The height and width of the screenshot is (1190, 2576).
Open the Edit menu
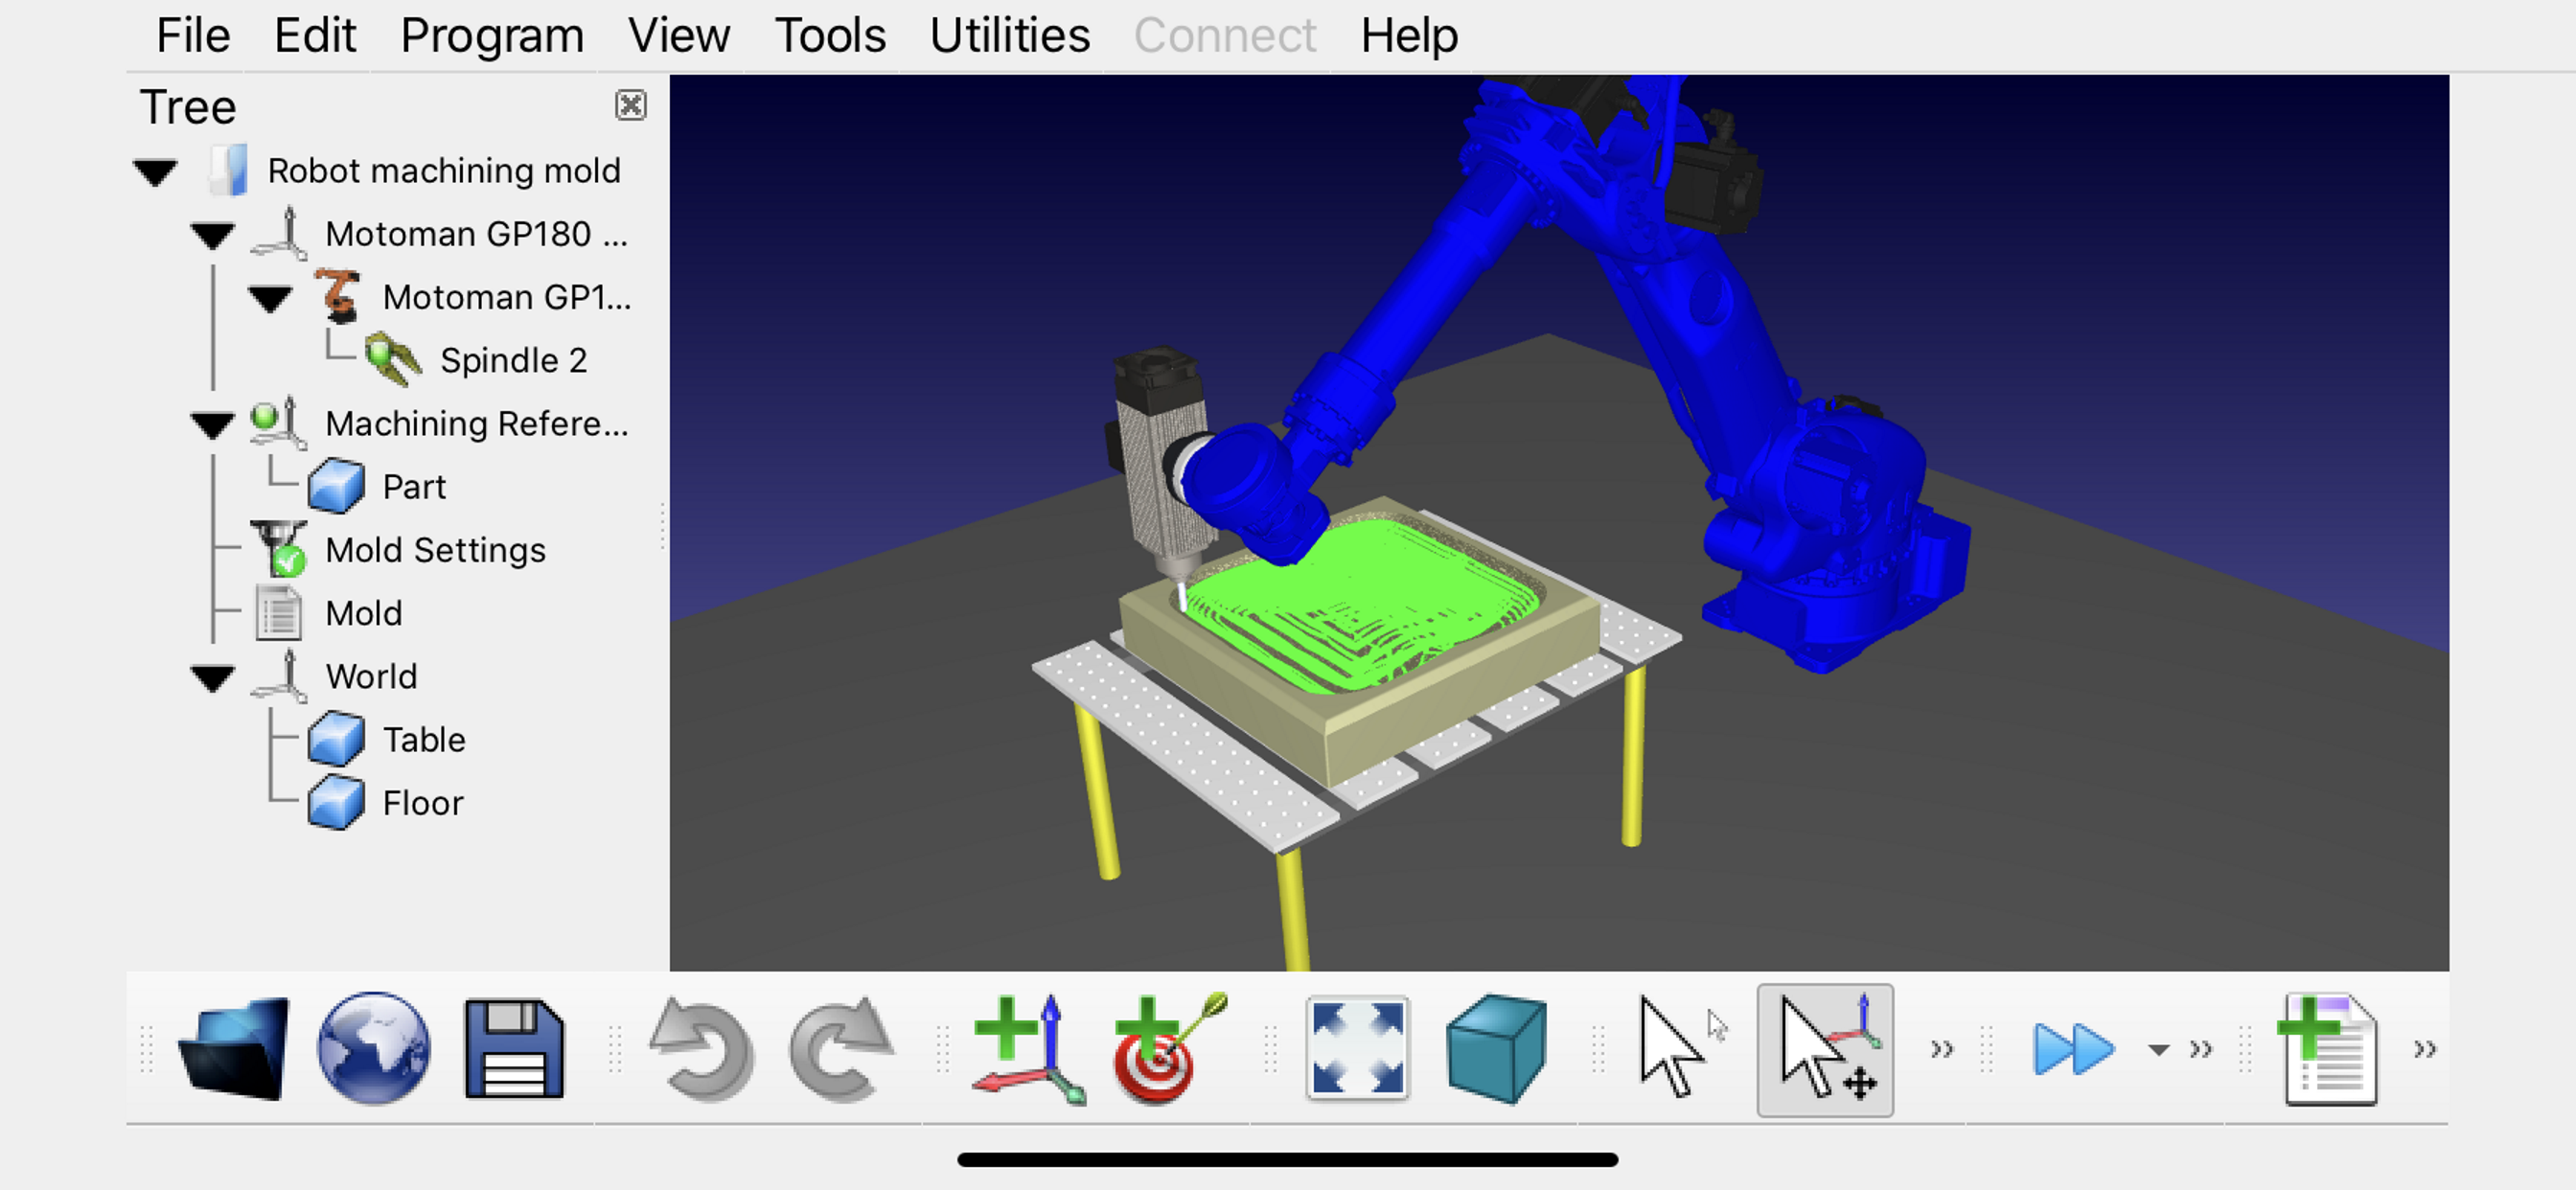coord(315,36)
